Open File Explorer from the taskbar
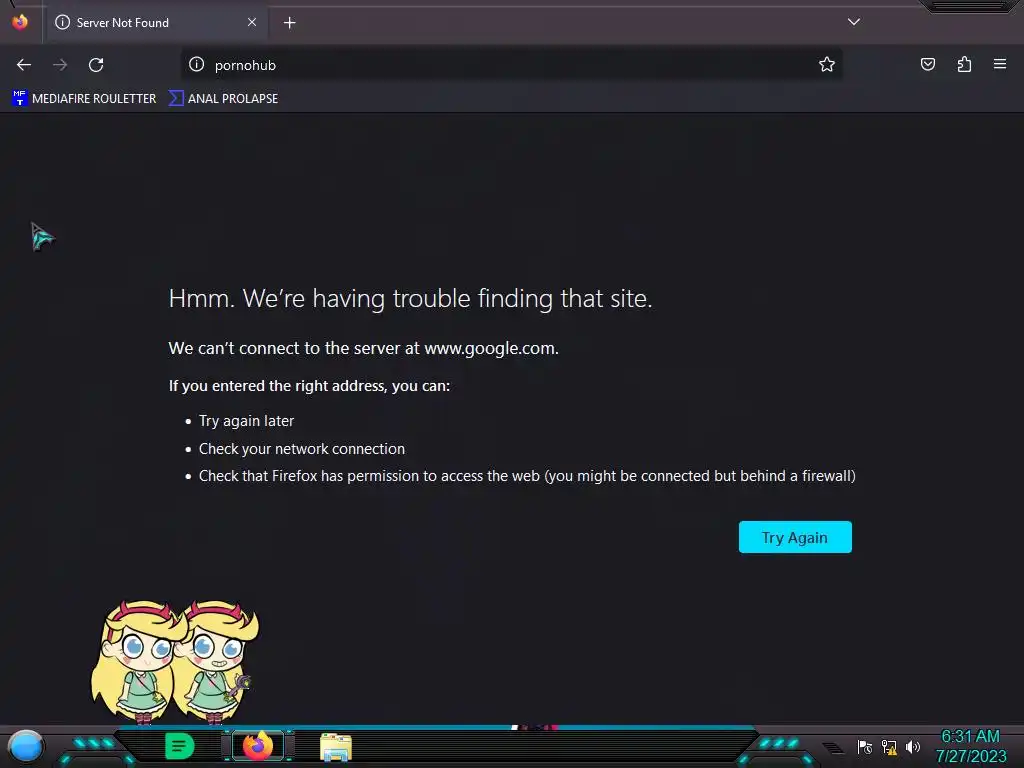 pos(336,746)
